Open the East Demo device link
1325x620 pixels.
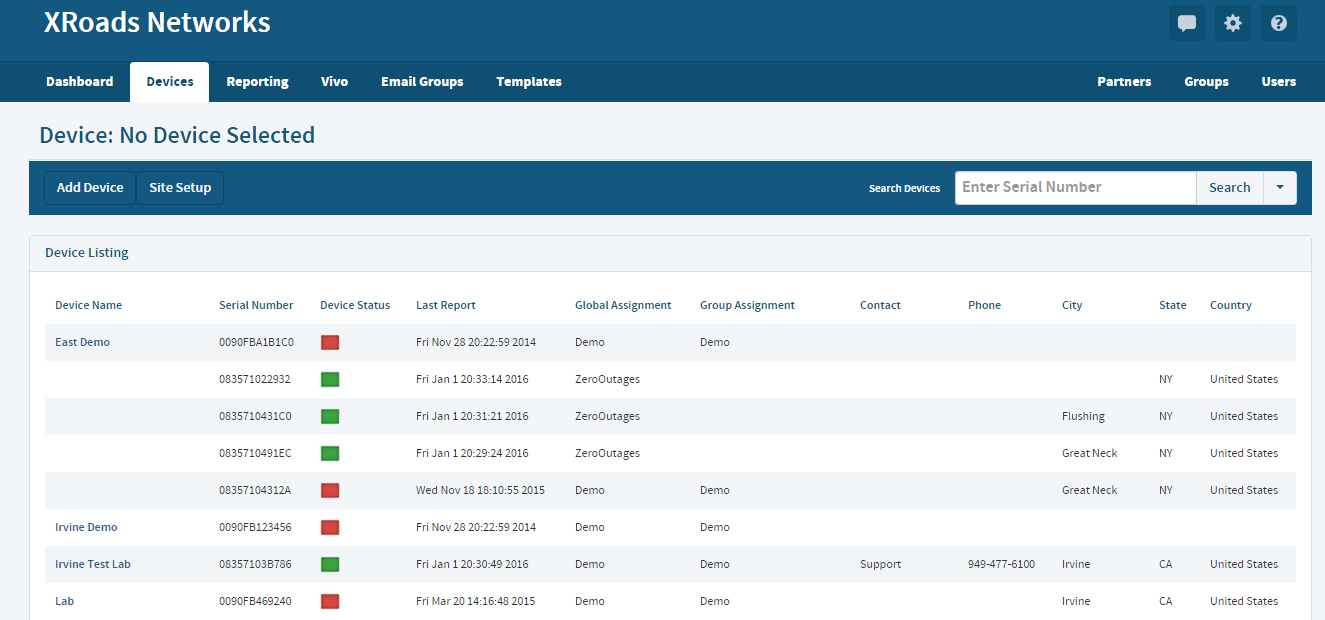pos(82,342)
